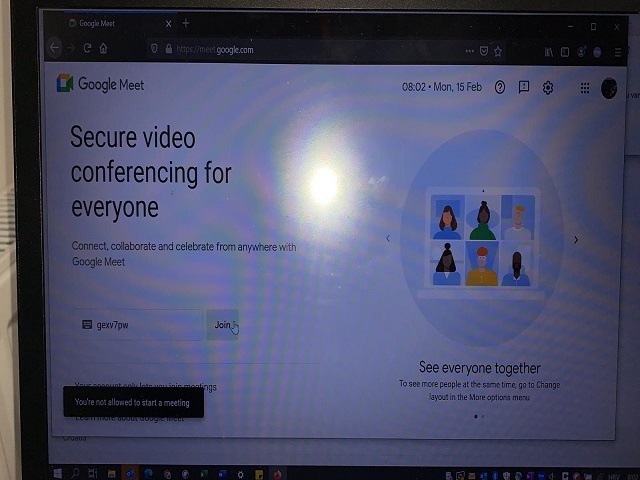The width and height of the screenshot is (640, 480).
Task: Open the Google apps grid
Action: (584, 88)
